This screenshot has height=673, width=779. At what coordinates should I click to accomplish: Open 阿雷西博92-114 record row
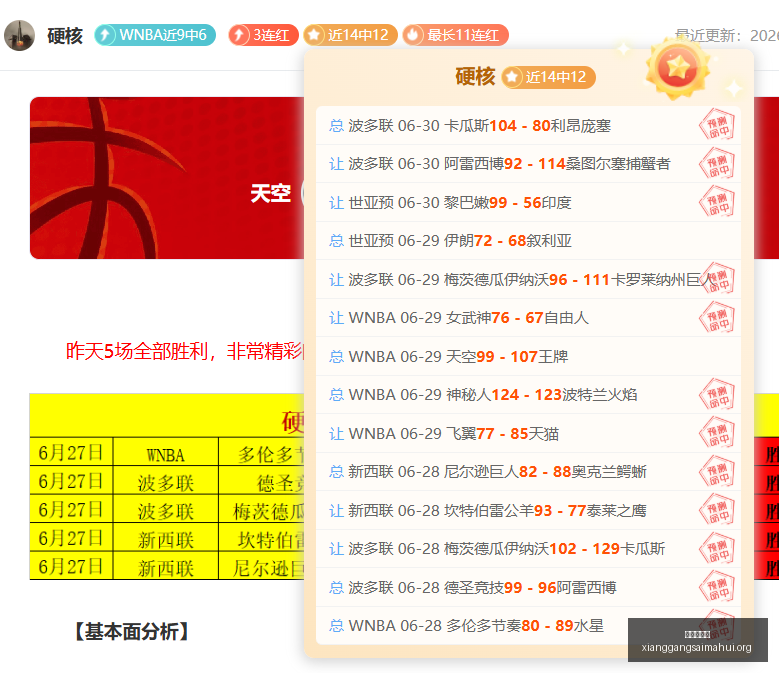(528, 164)
